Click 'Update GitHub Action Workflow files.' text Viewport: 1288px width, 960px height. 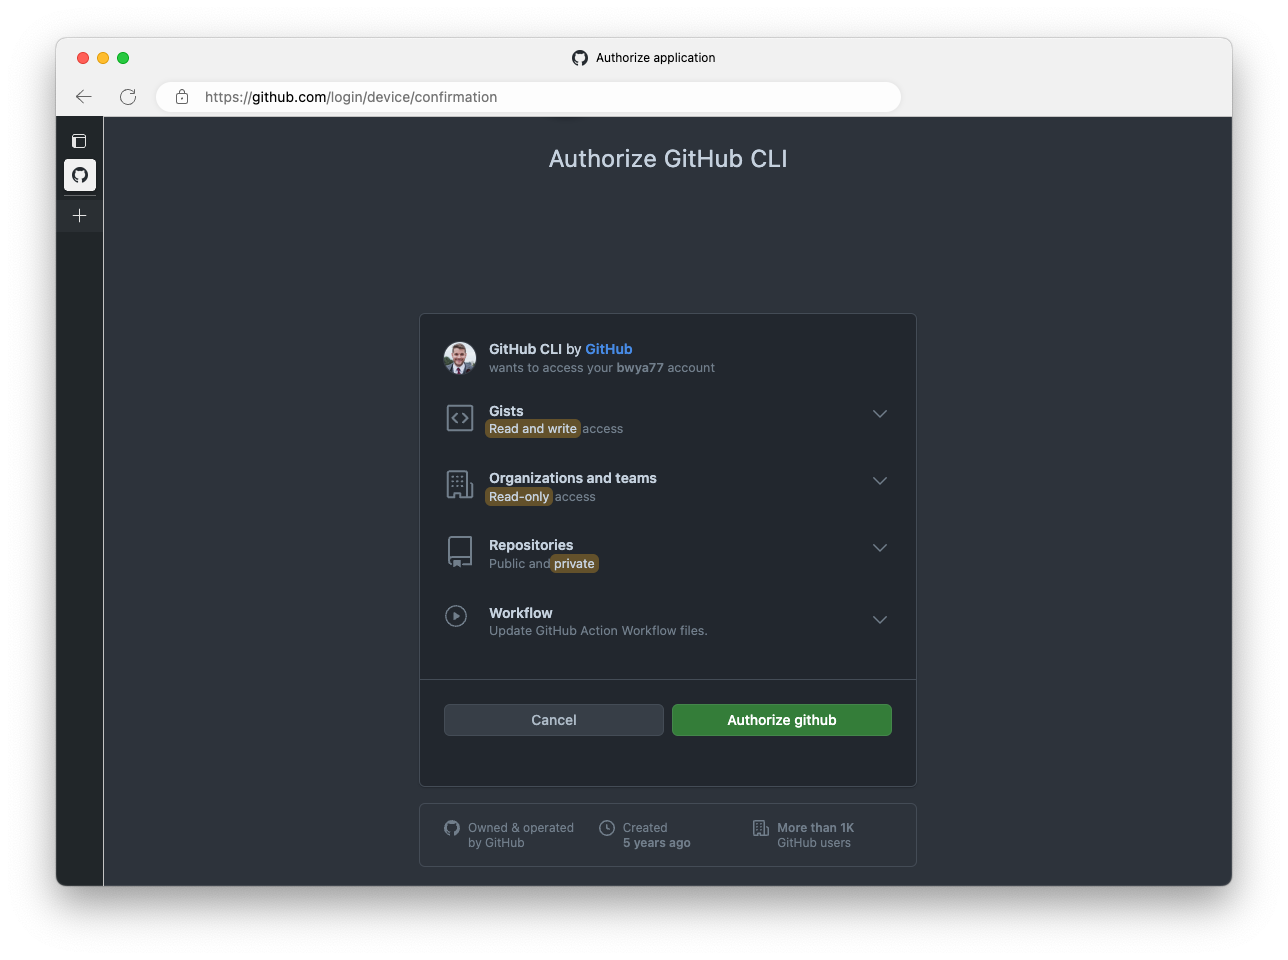(598, 631)
